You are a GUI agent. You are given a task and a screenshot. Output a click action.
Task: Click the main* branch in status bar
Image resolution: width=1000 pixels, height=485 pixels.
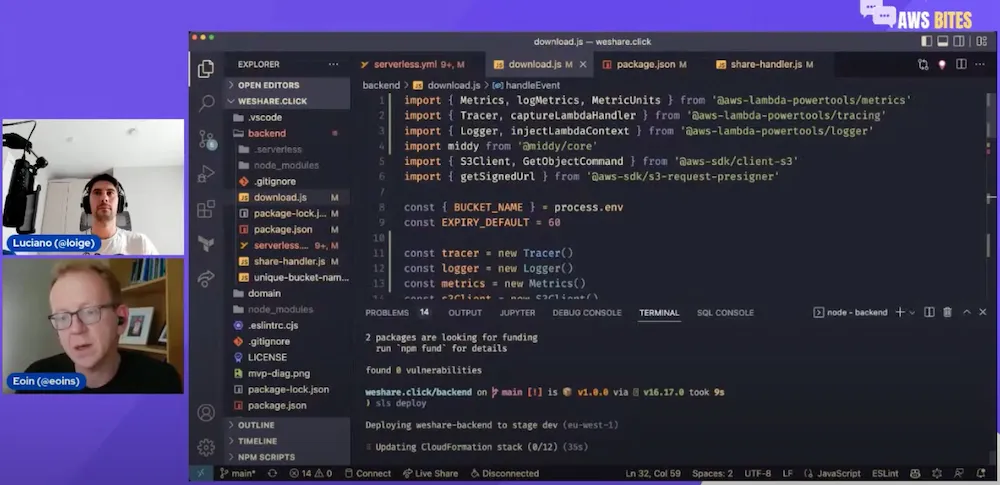pyautogui.click(x=238, y=474)
